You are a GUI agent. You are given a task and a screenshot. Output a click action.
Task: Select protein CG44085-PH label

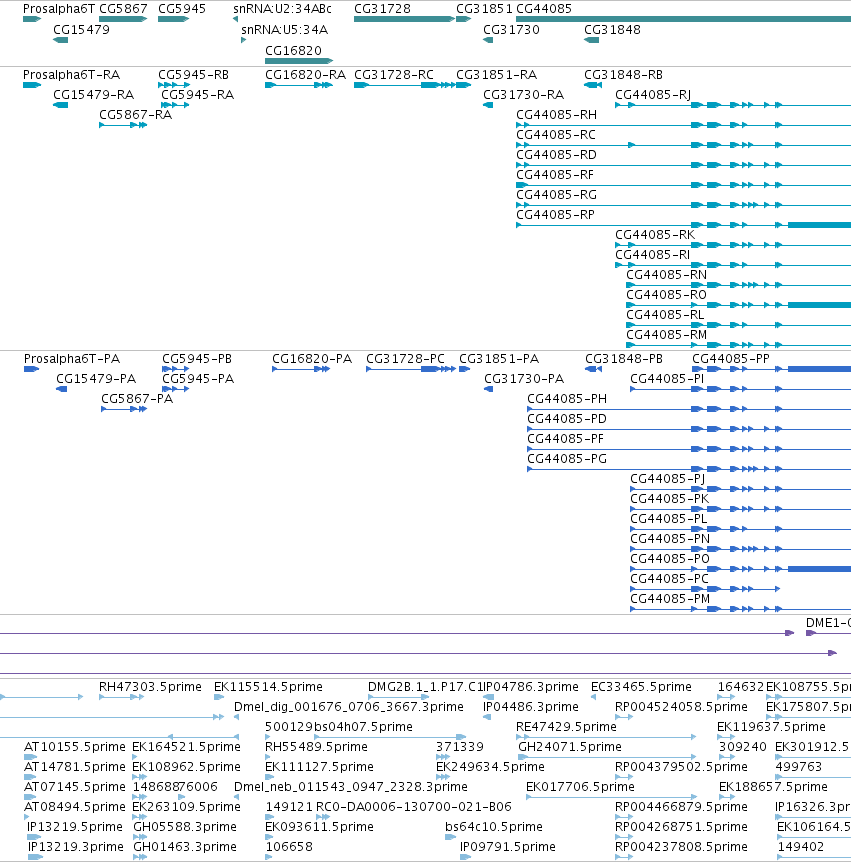(x=567, y=399)
